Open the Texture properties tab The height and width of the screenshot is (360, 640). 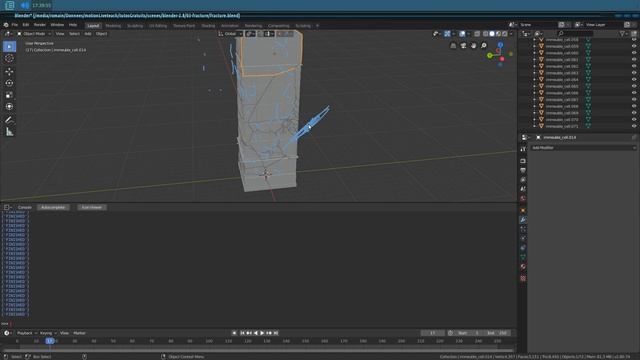(x=523, y=278)
